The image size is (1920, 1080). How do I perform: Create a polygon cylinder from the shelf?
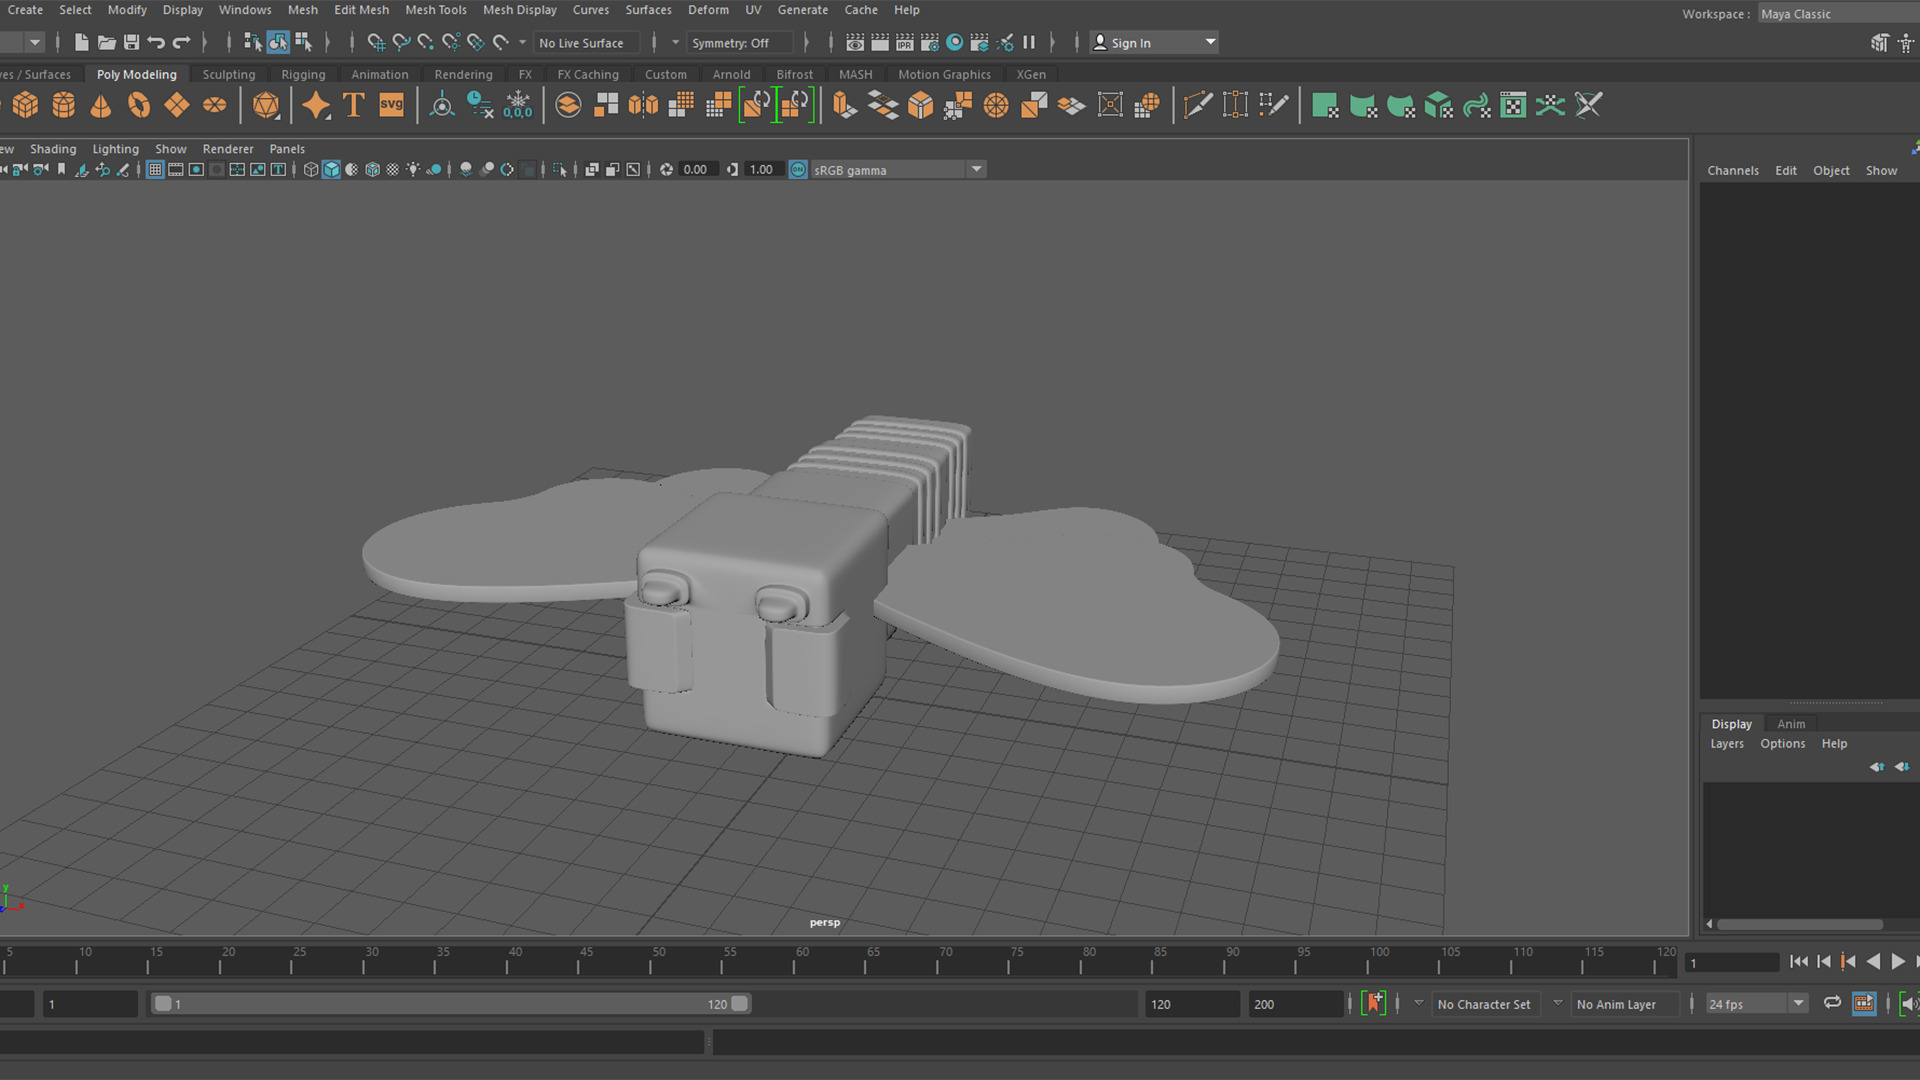[x=64, y=105]
